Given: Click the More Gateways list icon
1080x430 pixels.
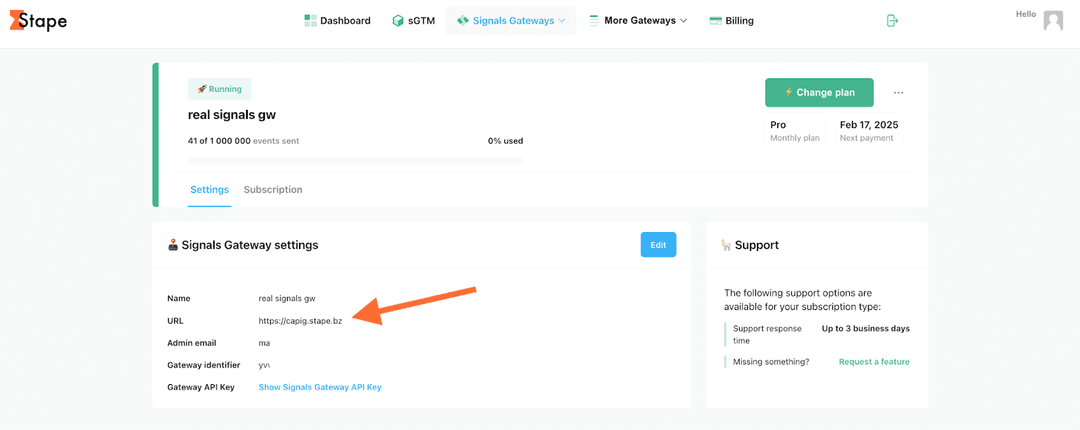Looking at the screenshot, I should point(594,21).
